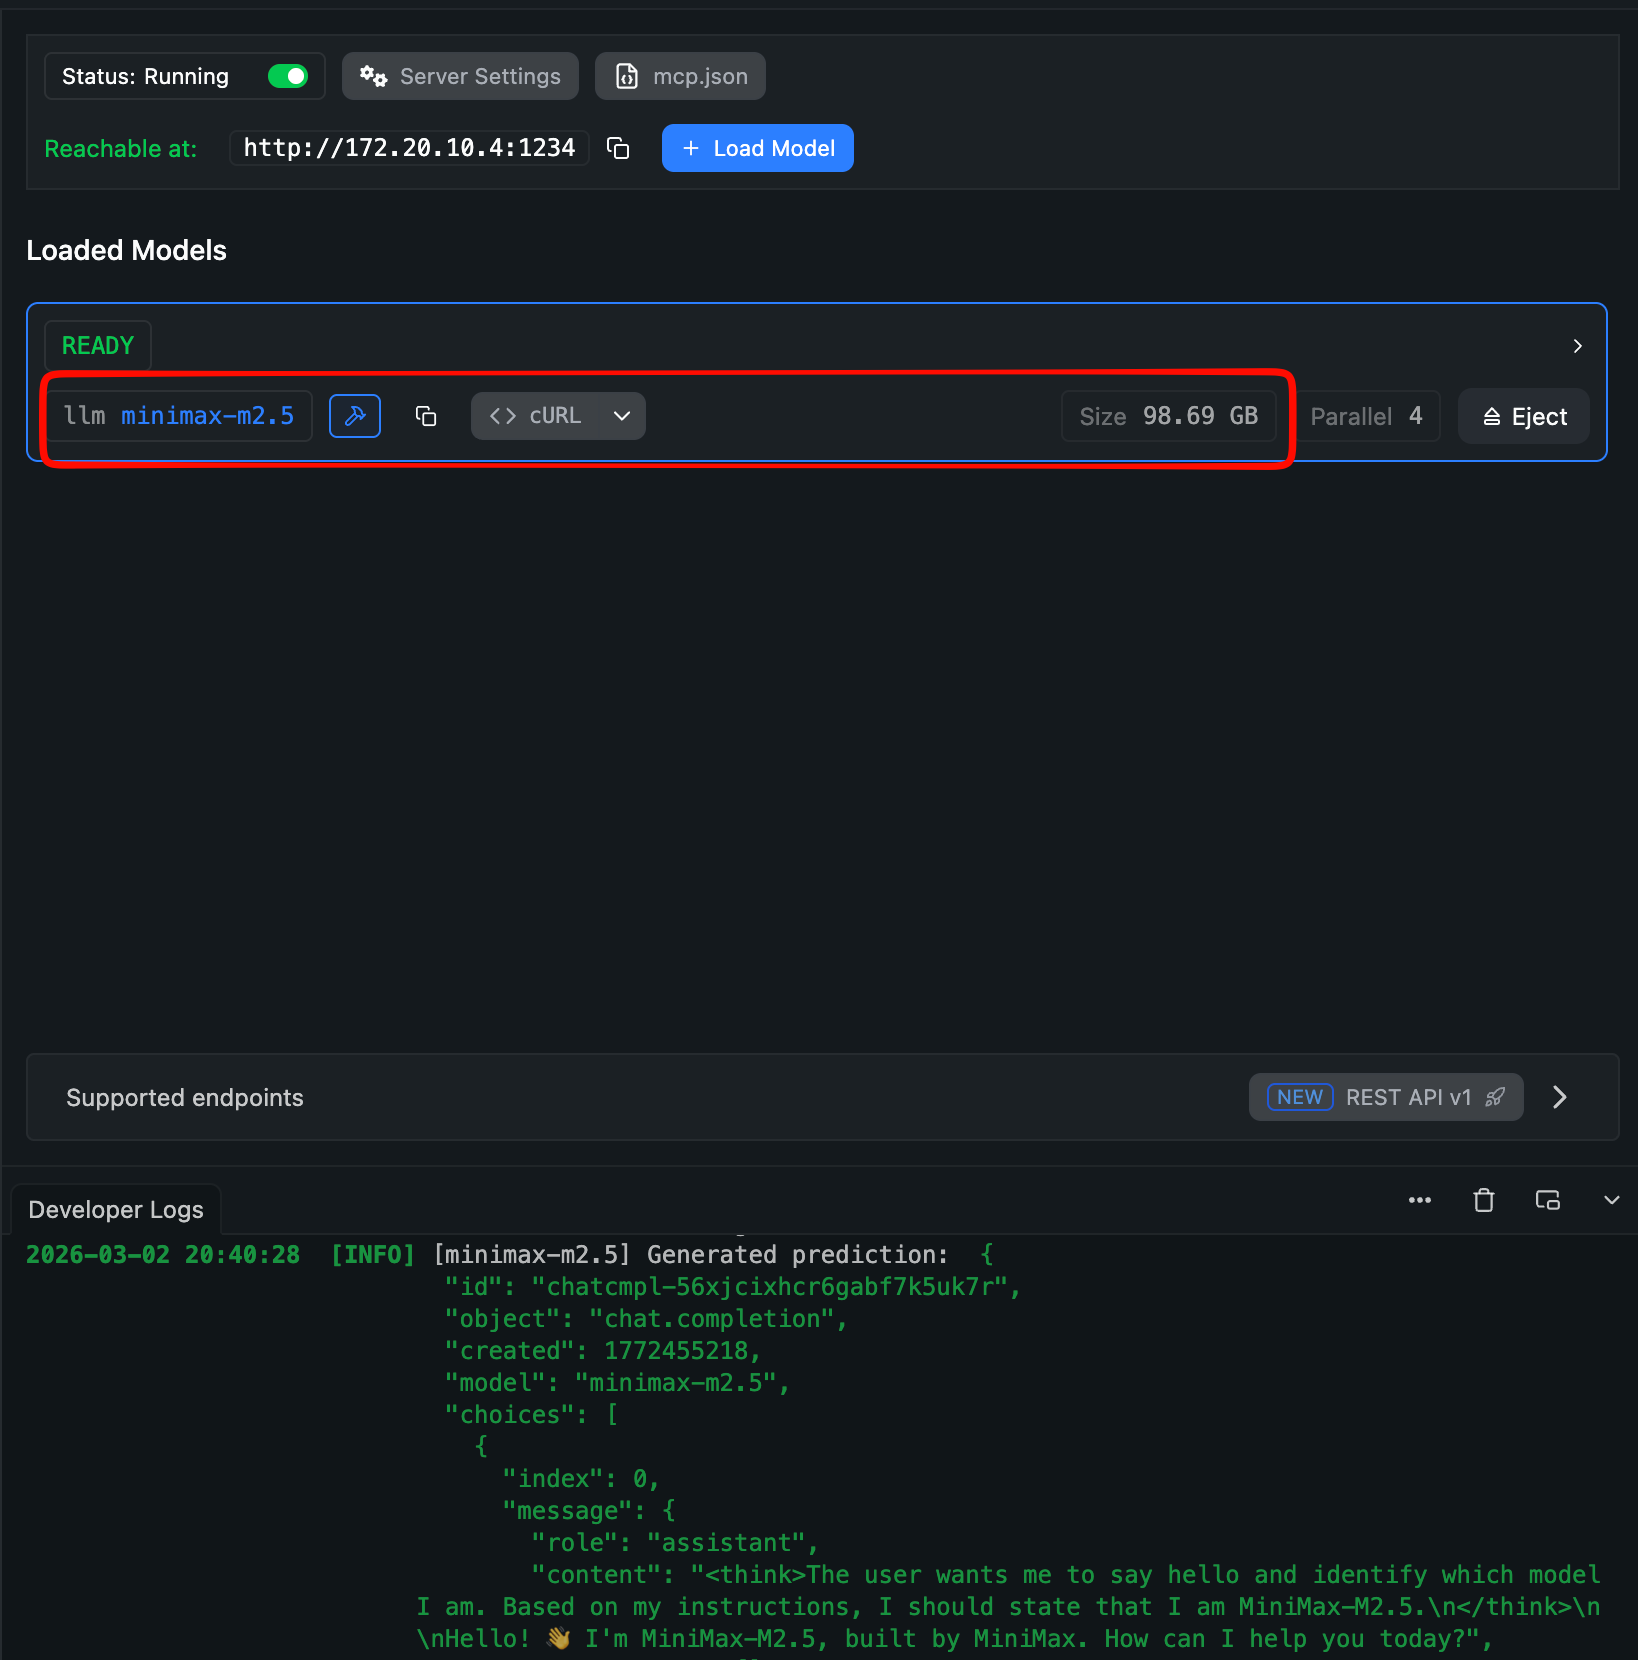Click the minimax-m2.5 model name
This screenshot has height=1660, width=1638.
pyautogui.click(x=207, y=416)
